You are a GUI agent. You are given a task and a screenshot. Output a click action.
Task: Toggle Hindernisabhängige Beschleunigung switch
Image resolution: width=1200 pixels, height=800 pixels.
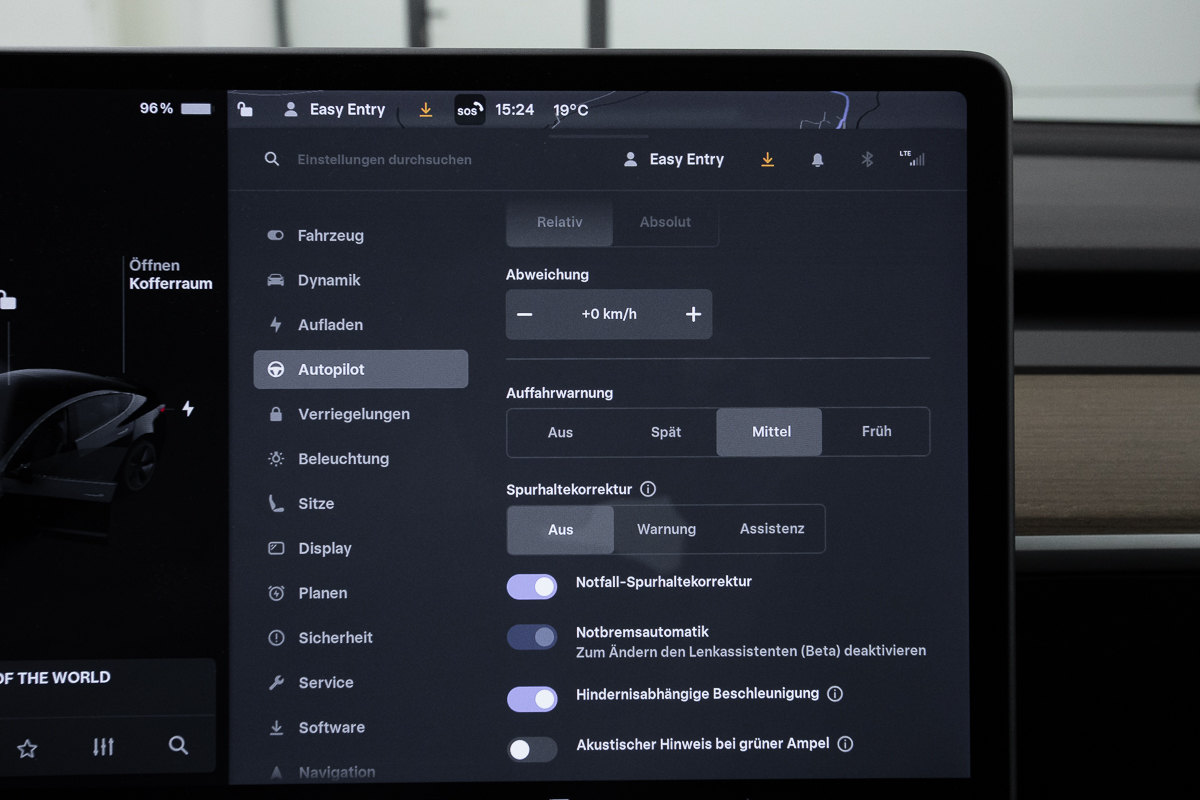pyautogui.click(x=532, y=699)
